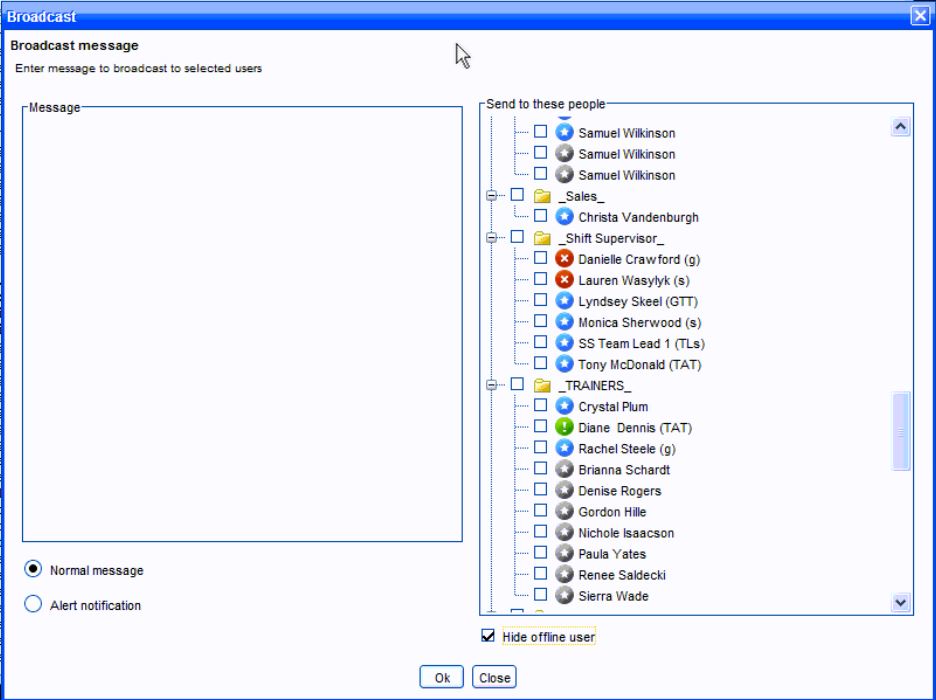Click Rachel Steele's blue status icon

pyautogui.click(x=564, y=448)
